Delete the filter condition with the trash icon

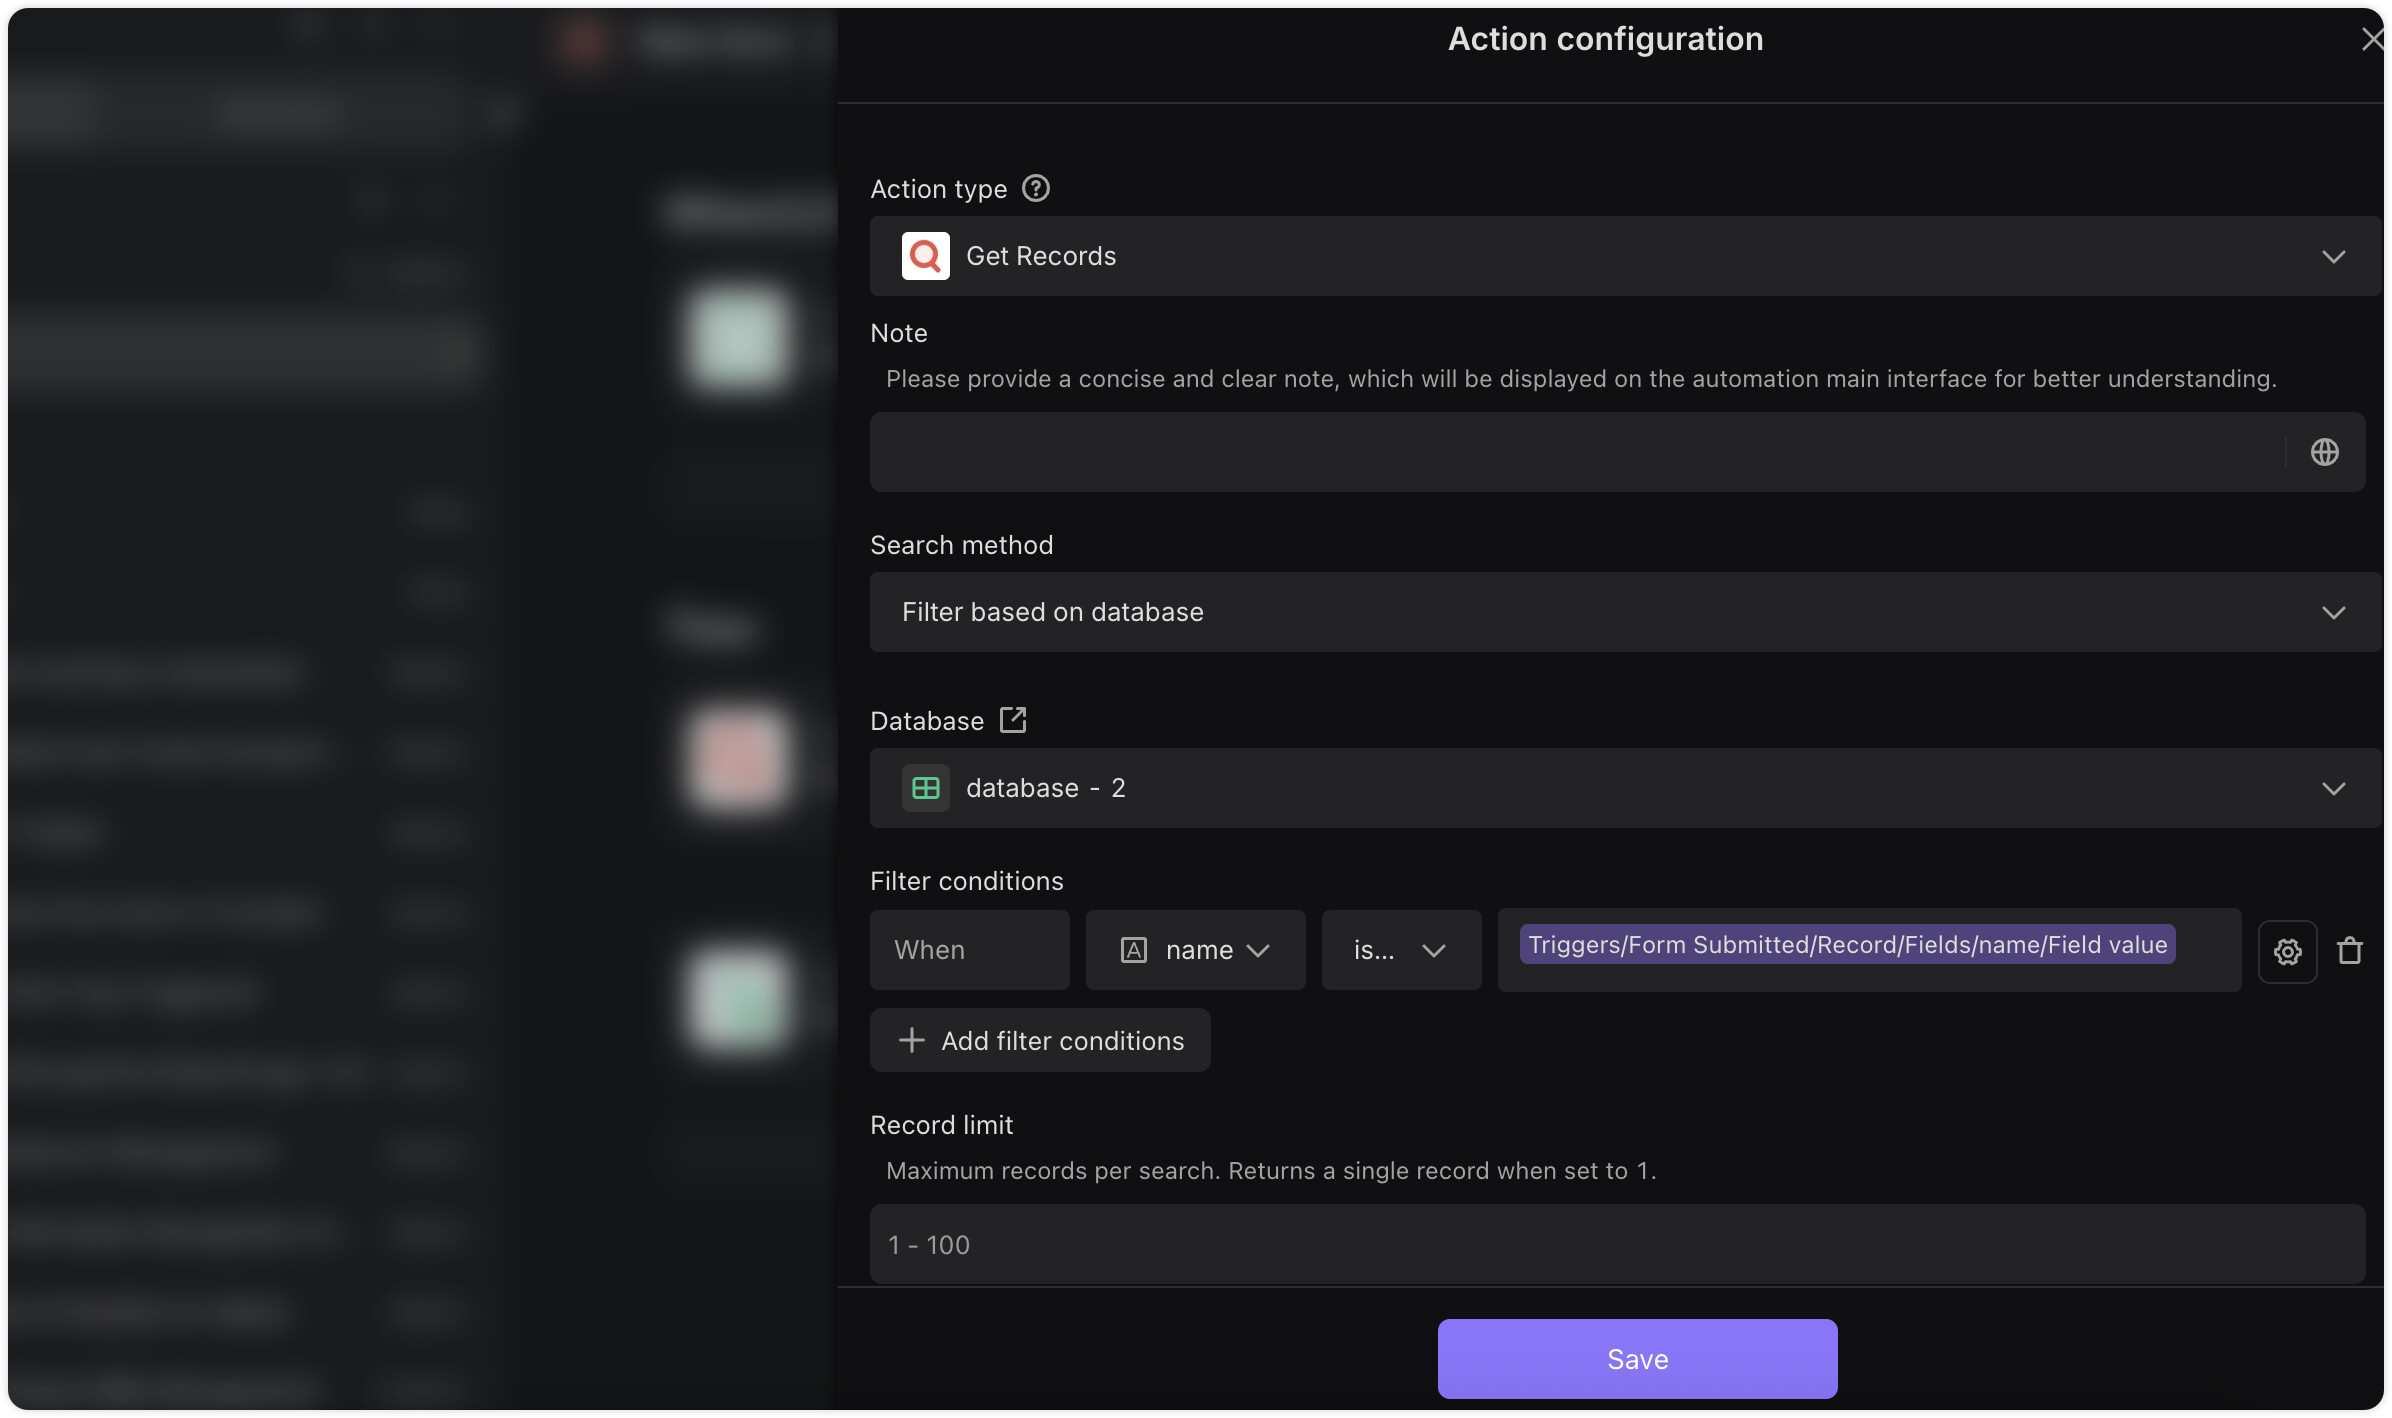[x=2349, y=950]
